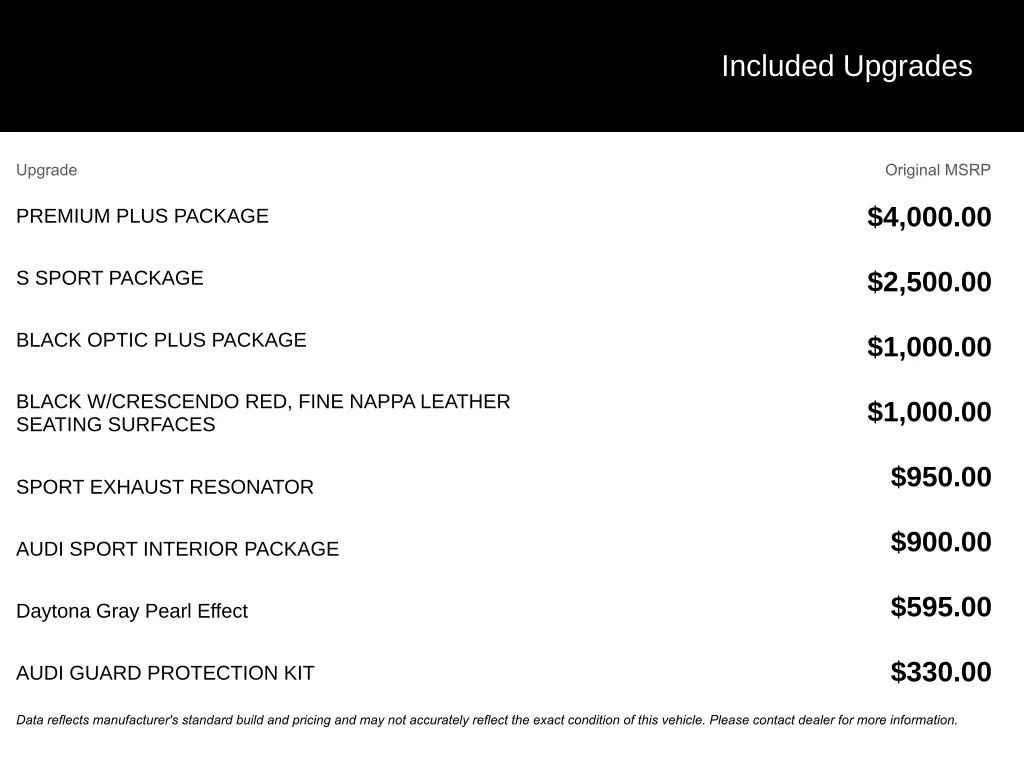The width and height of the screenshot is (1024, 768).
Task: Click the $950.00 price
Action: coord(940,477)
